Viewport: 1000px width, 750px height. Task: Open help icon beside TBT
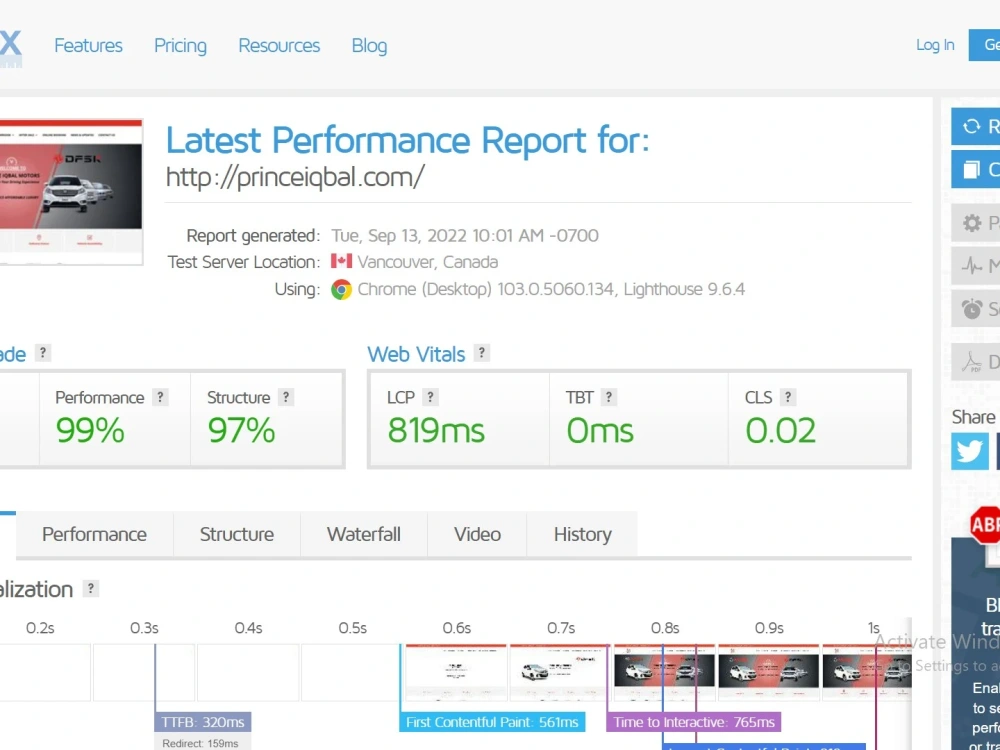click(x=609, y=397)
